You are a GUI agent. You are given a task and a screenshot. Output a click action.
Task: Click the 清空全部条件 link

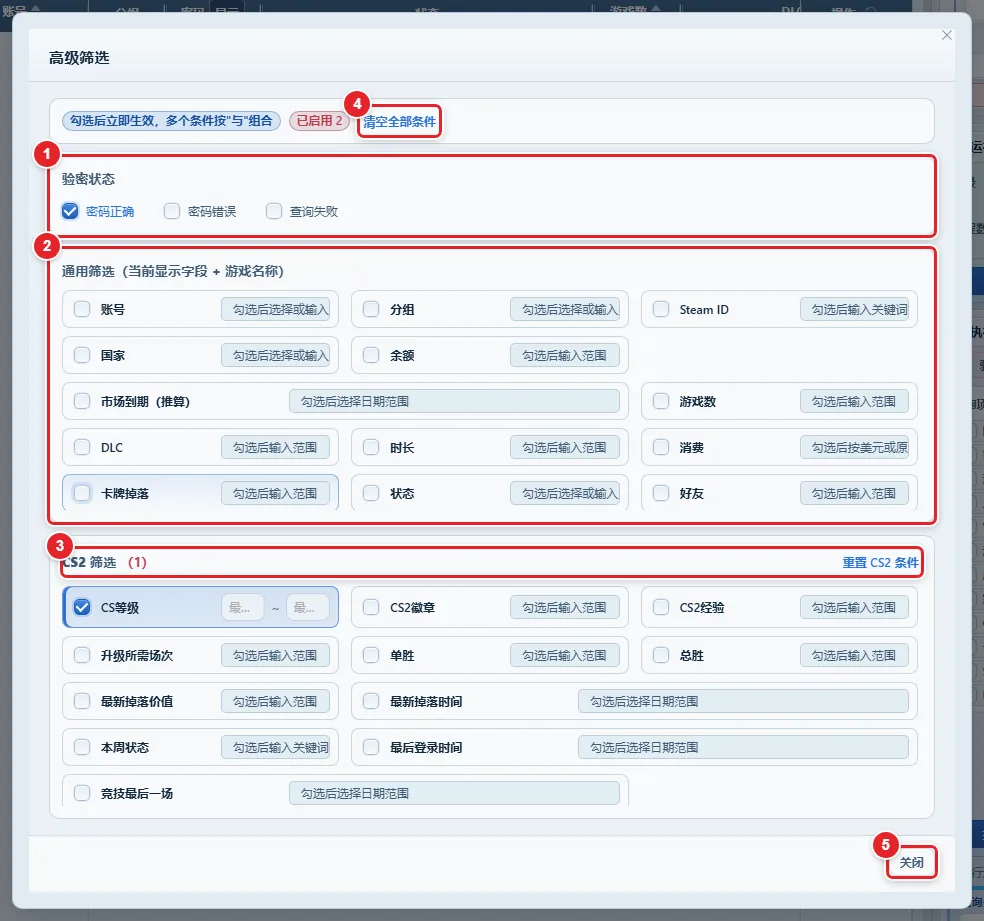click(x=399, y=122)
